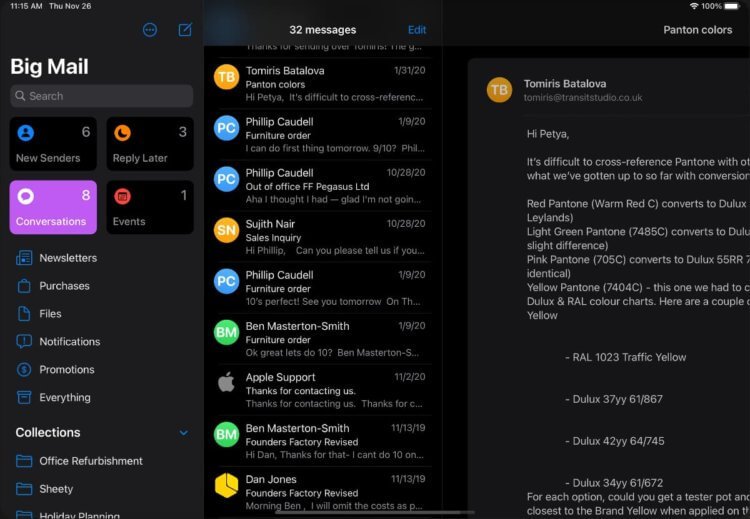Click the Events calendar icon
This screenshot has height=519, width=750.
[122, 196]
